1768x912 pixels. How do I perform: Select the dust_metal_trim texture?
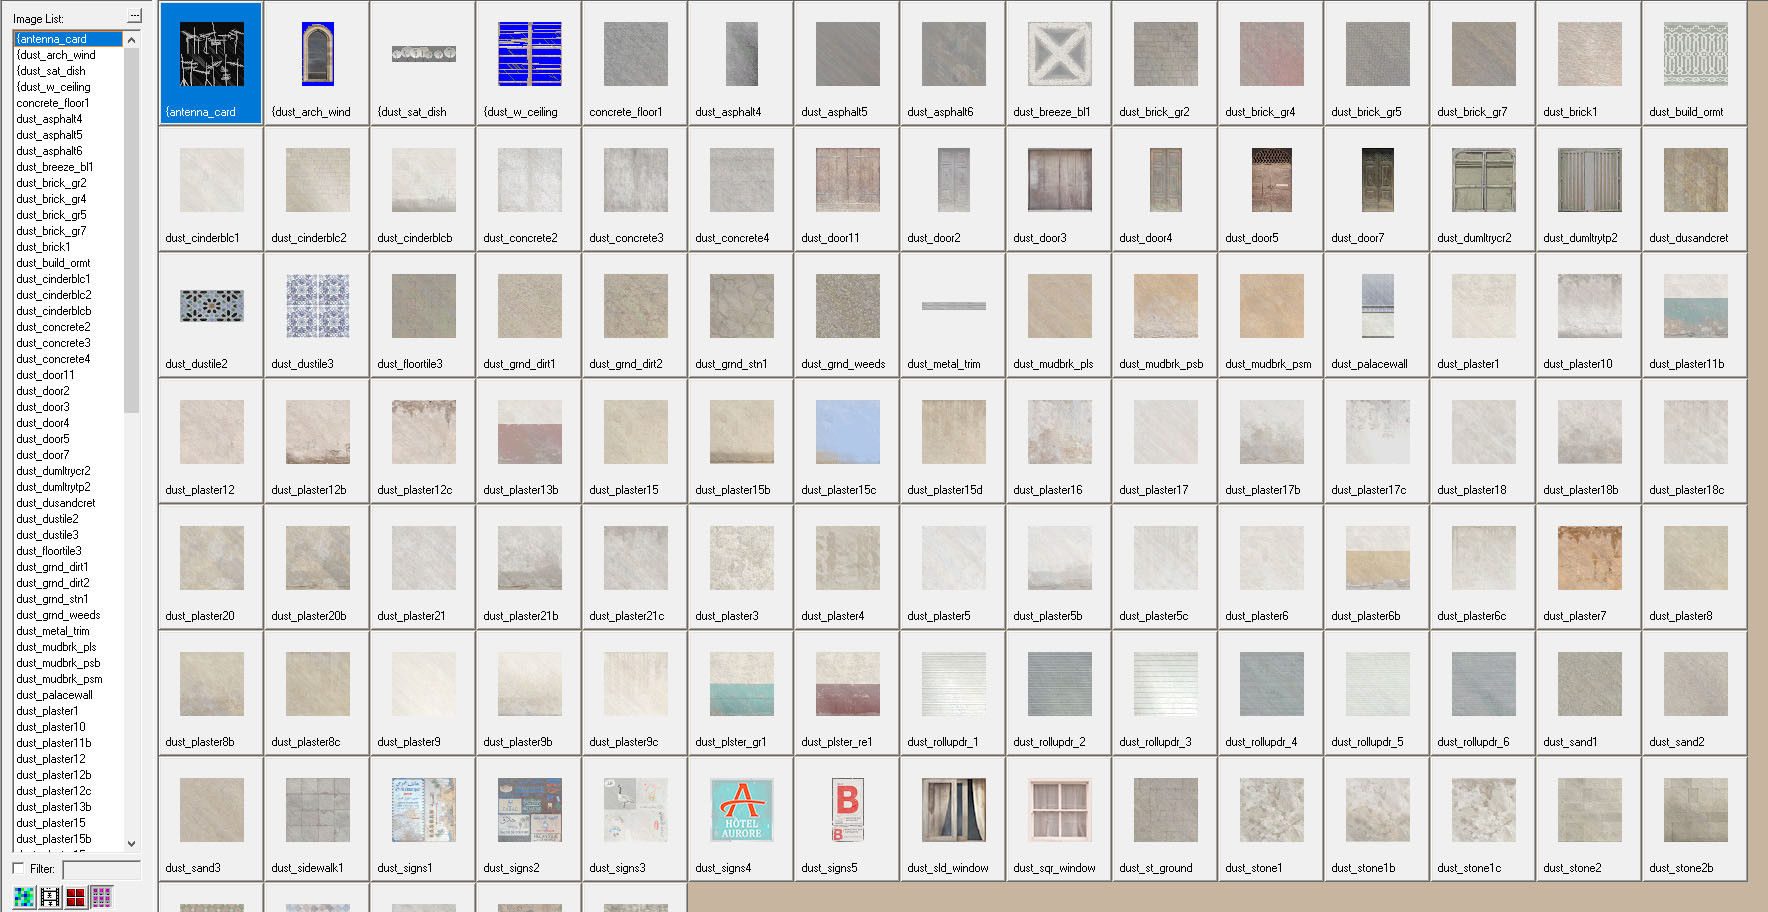pyautogui.click(x=951, y=307)
